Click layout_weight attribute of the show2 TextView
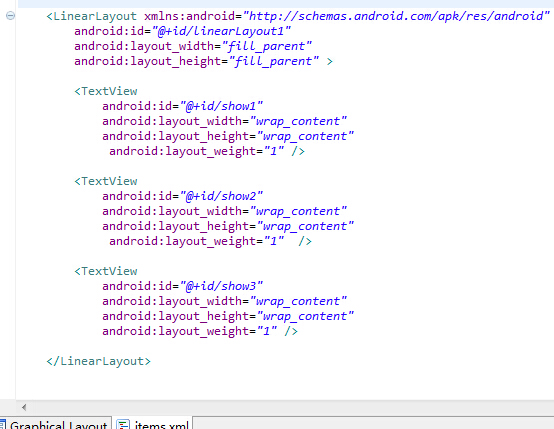Image resolution: width=554 pixels, height=429 pixels. click(196, 241)
